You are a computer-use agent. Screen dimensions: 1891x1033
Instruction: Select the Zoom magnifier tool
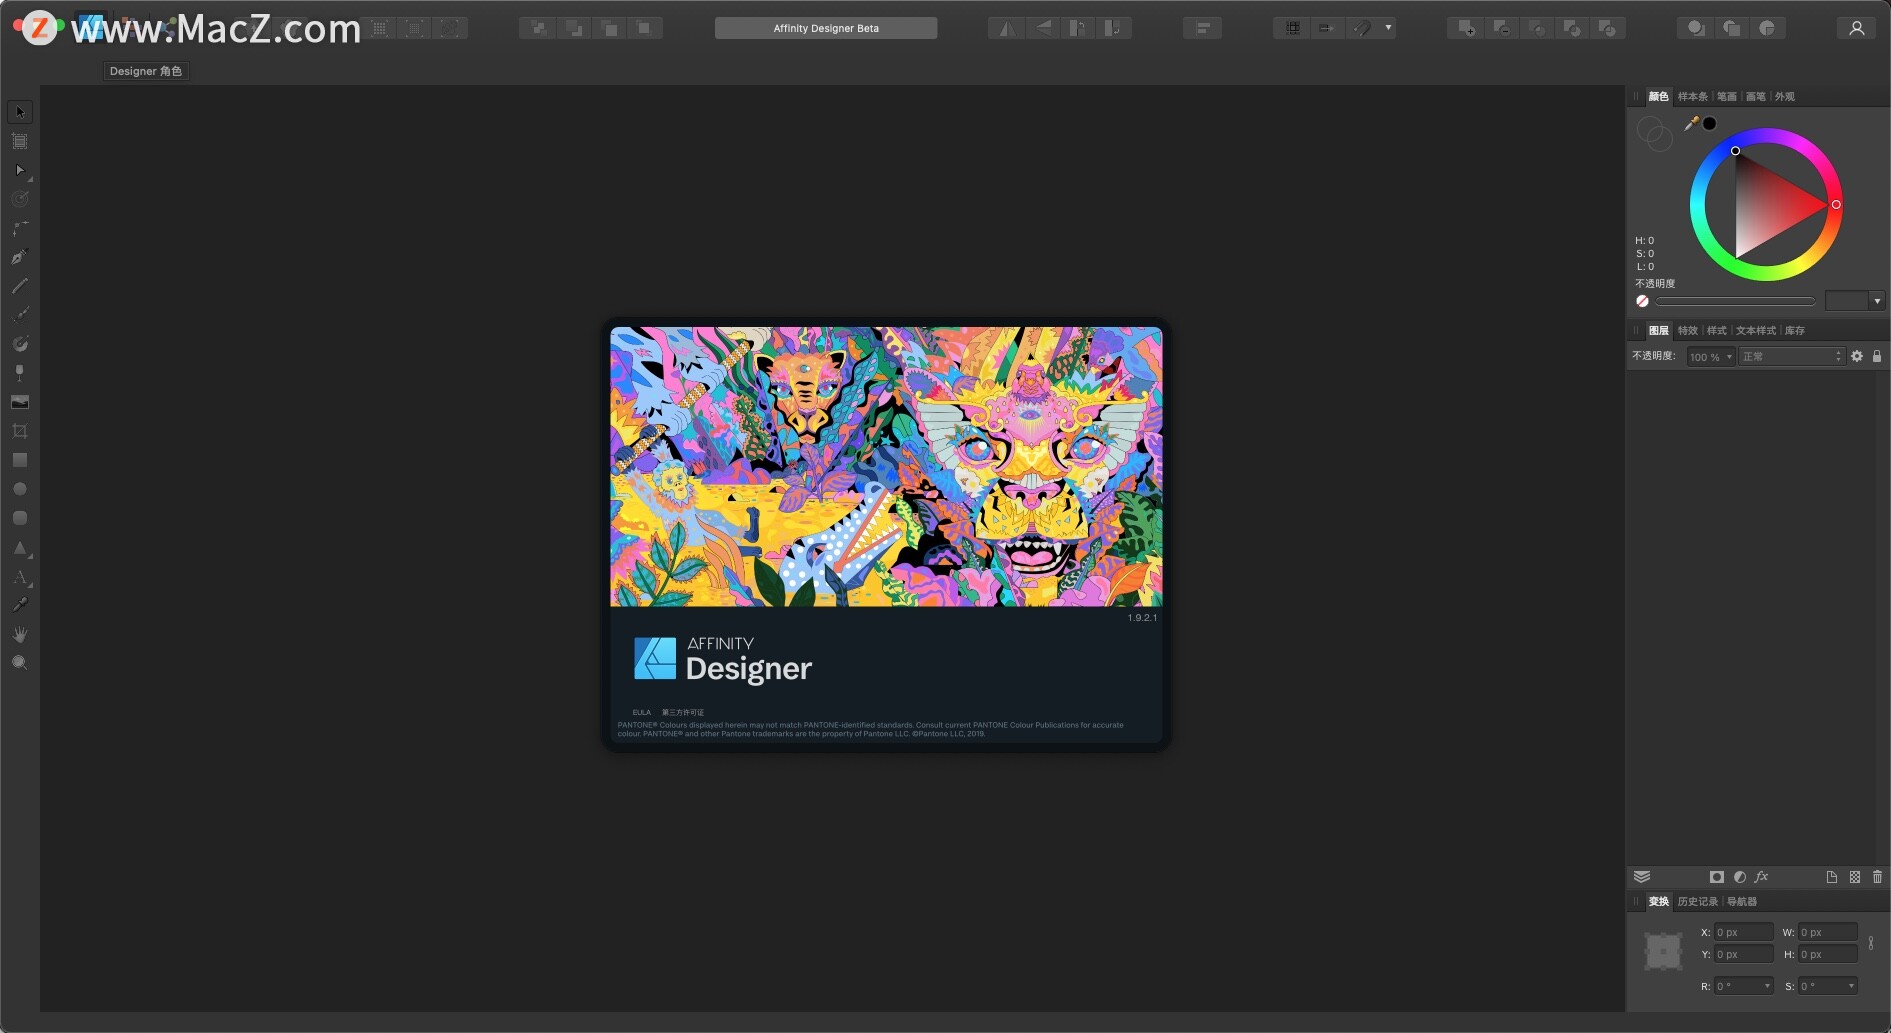pos(20,663)
